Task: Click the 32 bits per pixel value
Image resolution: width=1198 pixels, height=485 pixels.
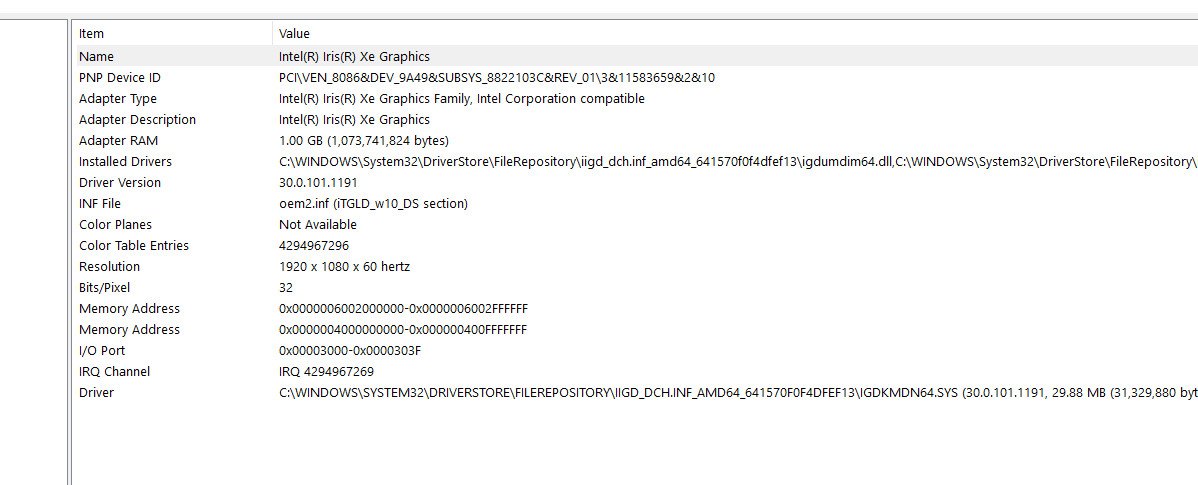Action: [286, 288]
